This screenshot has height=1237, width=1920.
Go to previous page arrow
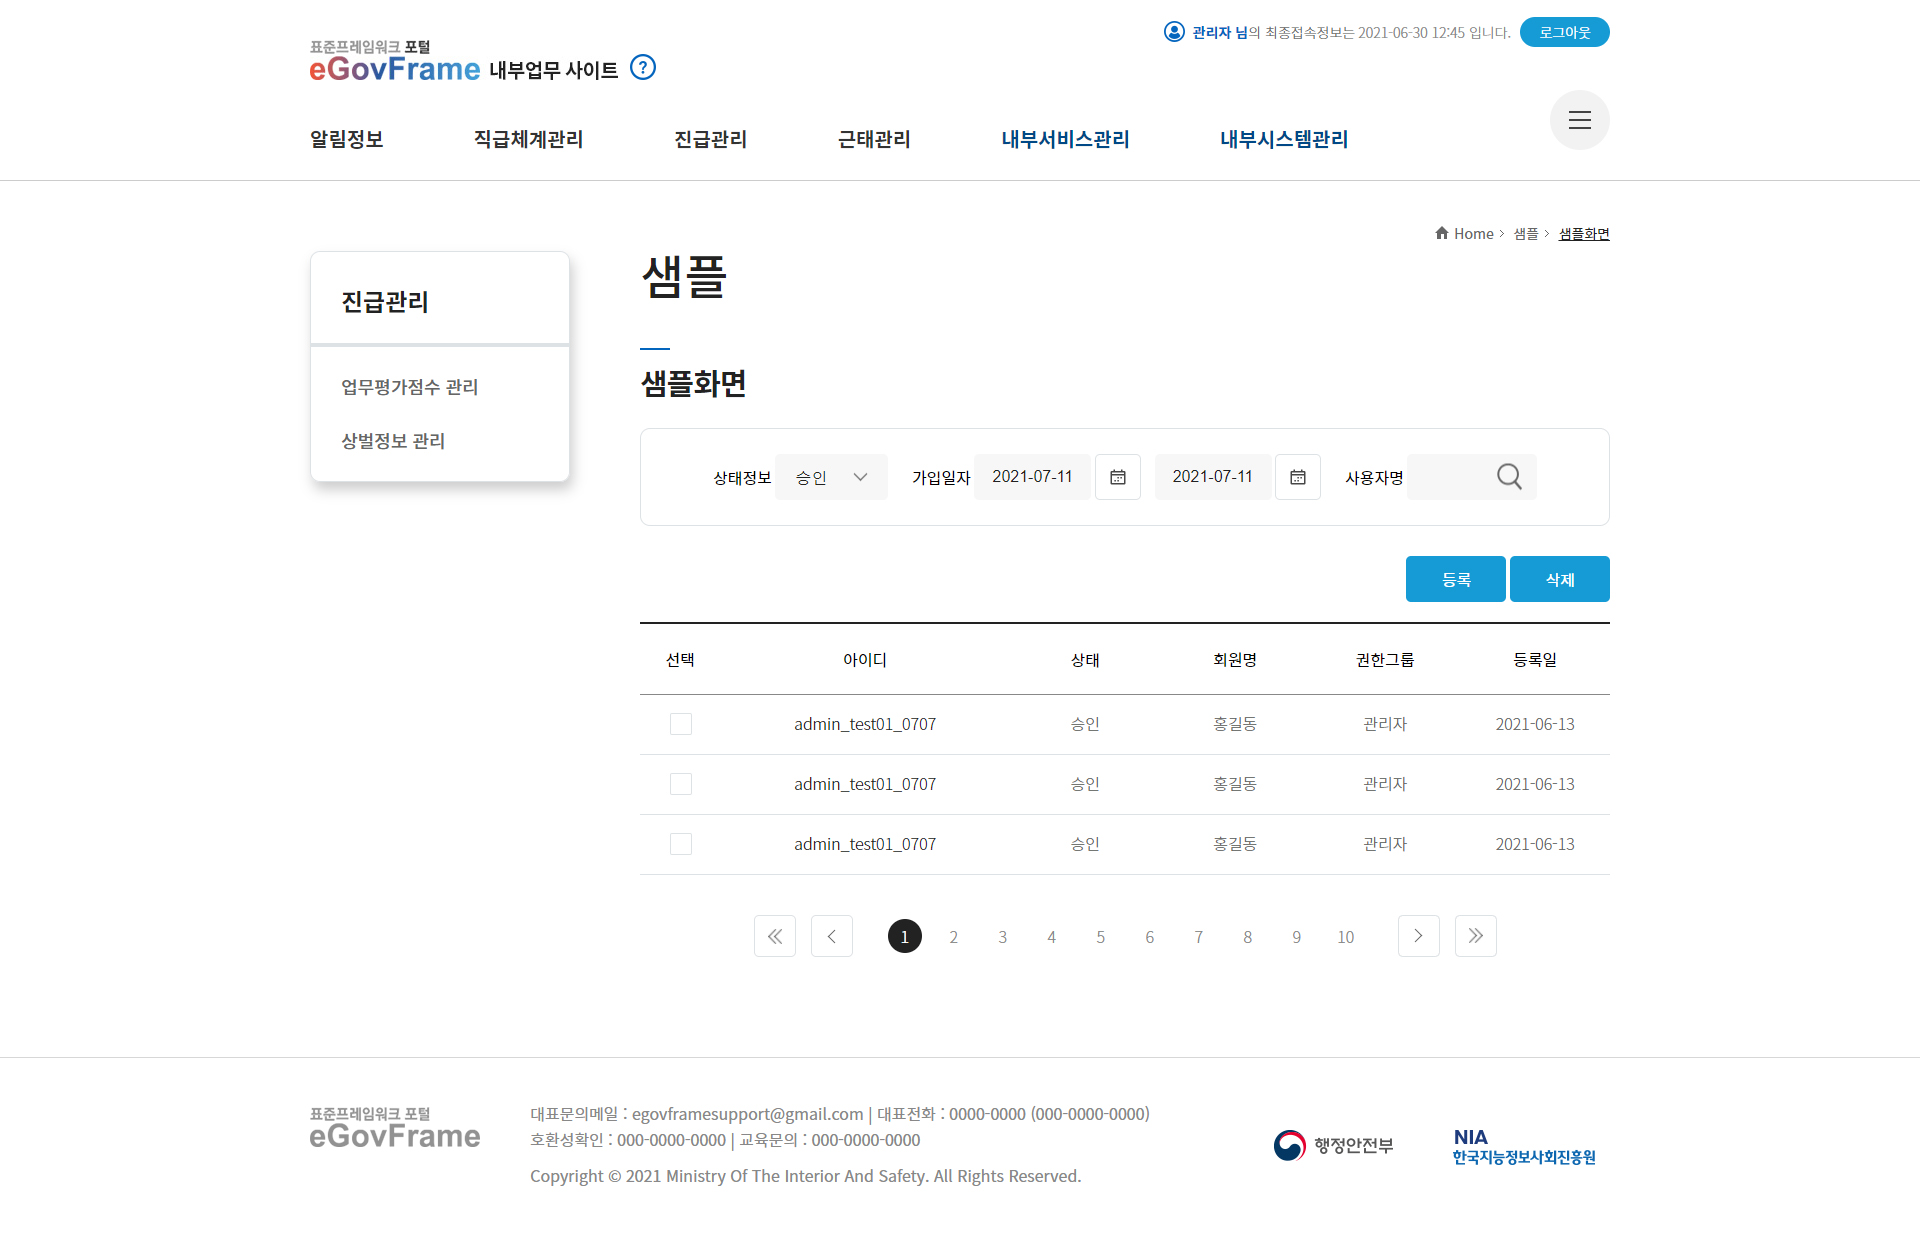(x=831, y=936)
